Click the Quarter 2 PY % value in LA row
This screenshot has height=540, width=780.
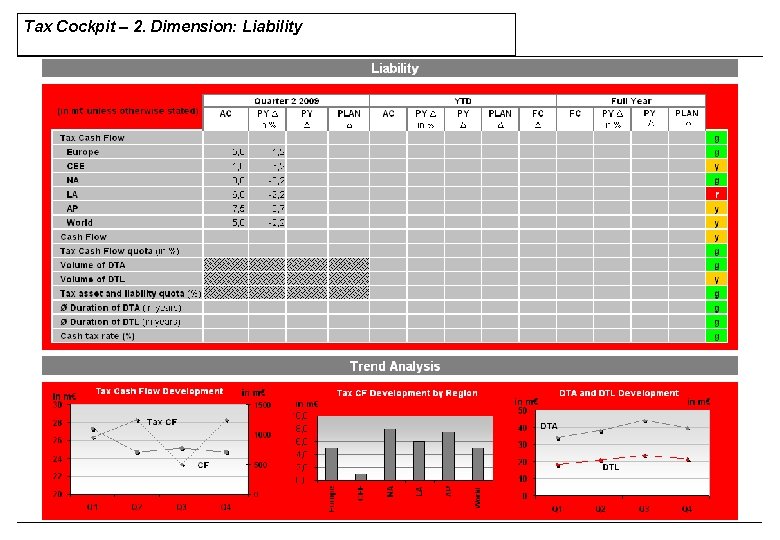pyautogui.click(x=276, y=194)
